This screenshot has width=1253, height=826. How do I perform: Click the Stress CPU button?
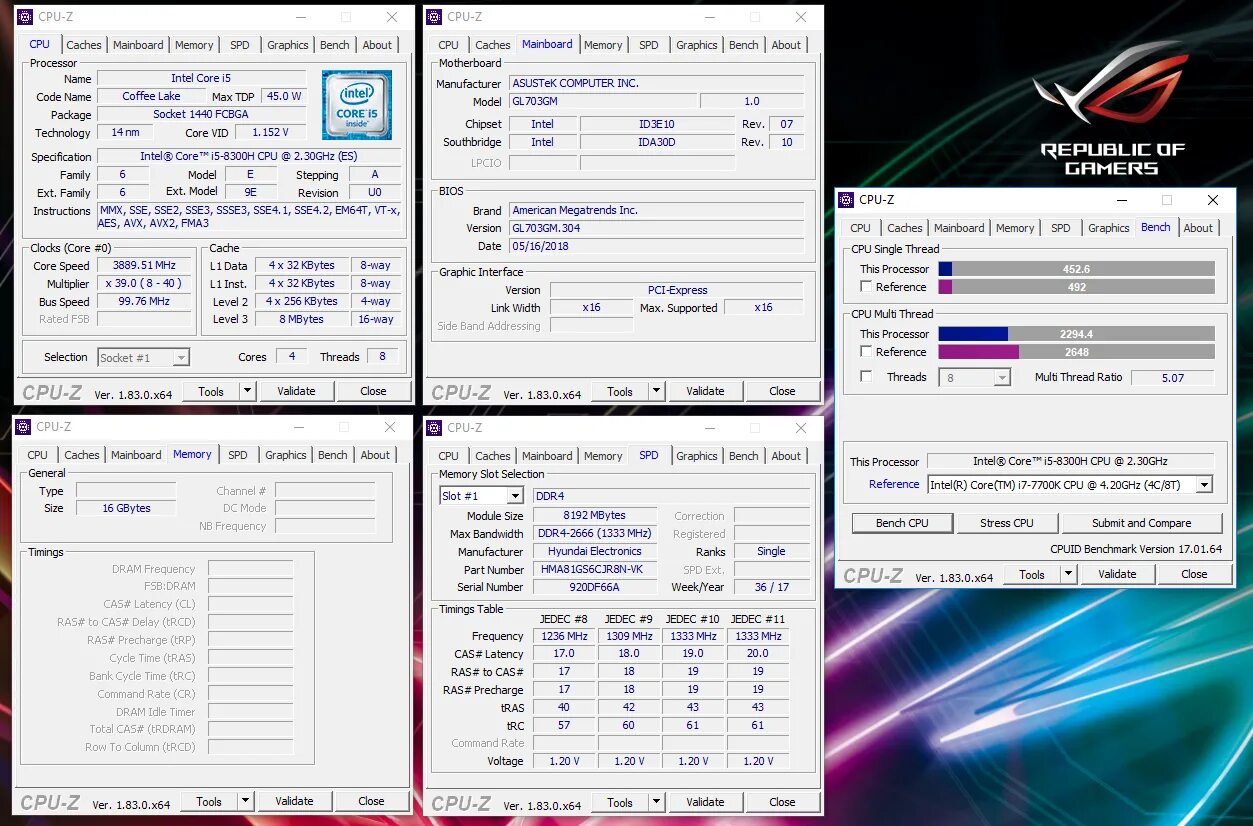[x=1007, y=523]
